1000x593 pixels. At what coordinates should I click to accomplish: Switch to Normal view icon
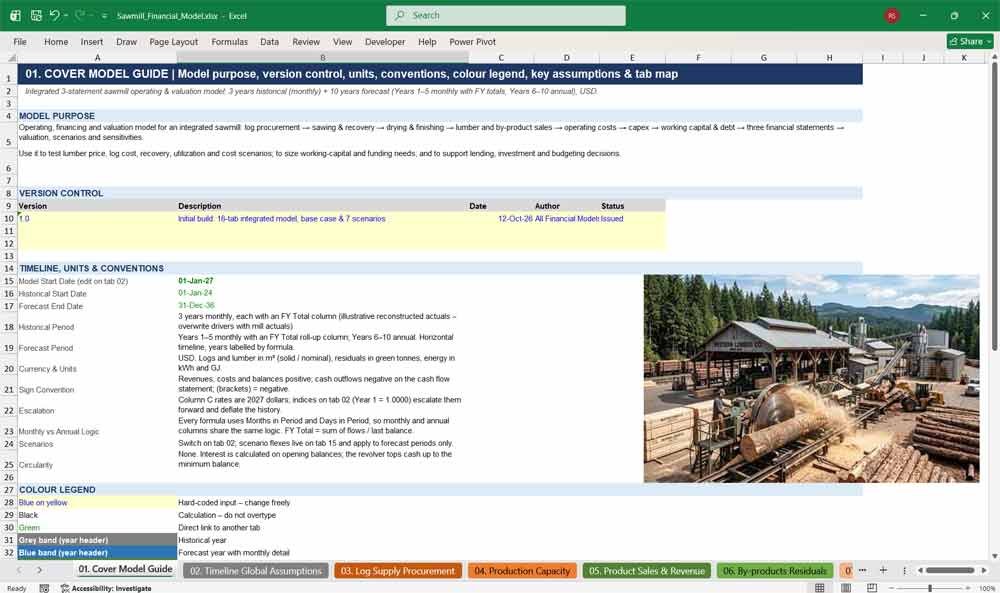tap(820, 587)
